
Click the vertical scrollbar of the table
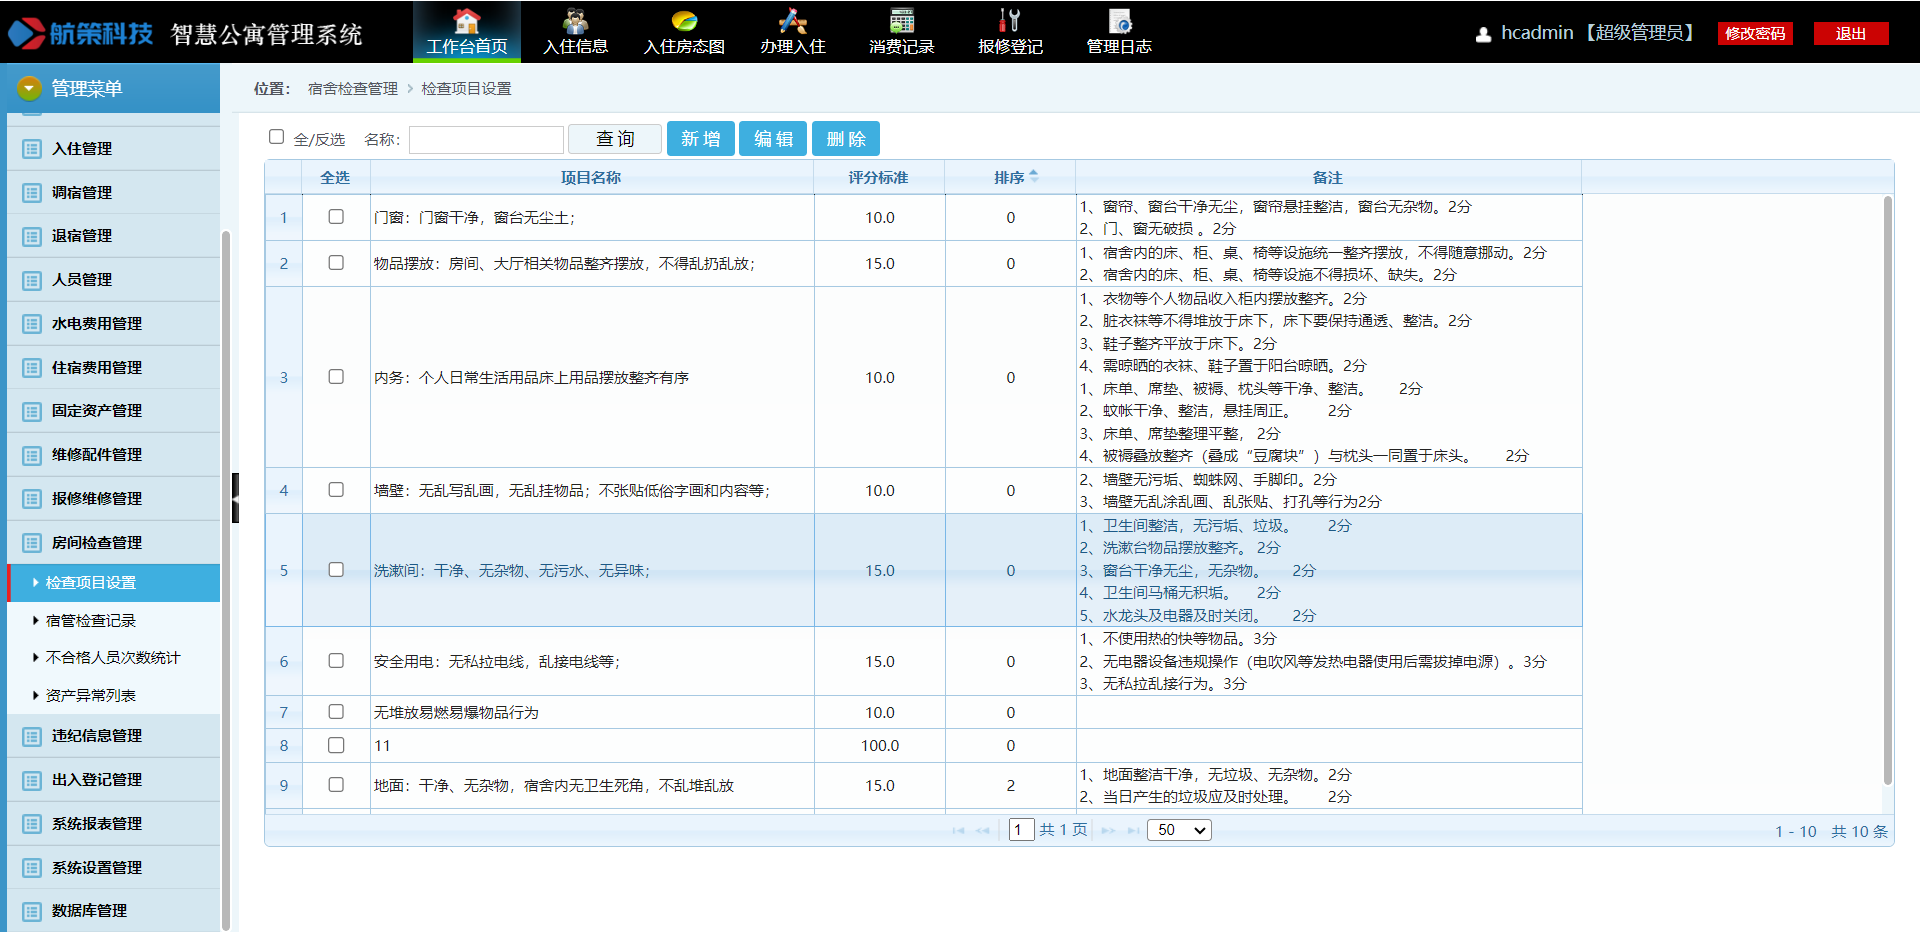click(1887, 490)
